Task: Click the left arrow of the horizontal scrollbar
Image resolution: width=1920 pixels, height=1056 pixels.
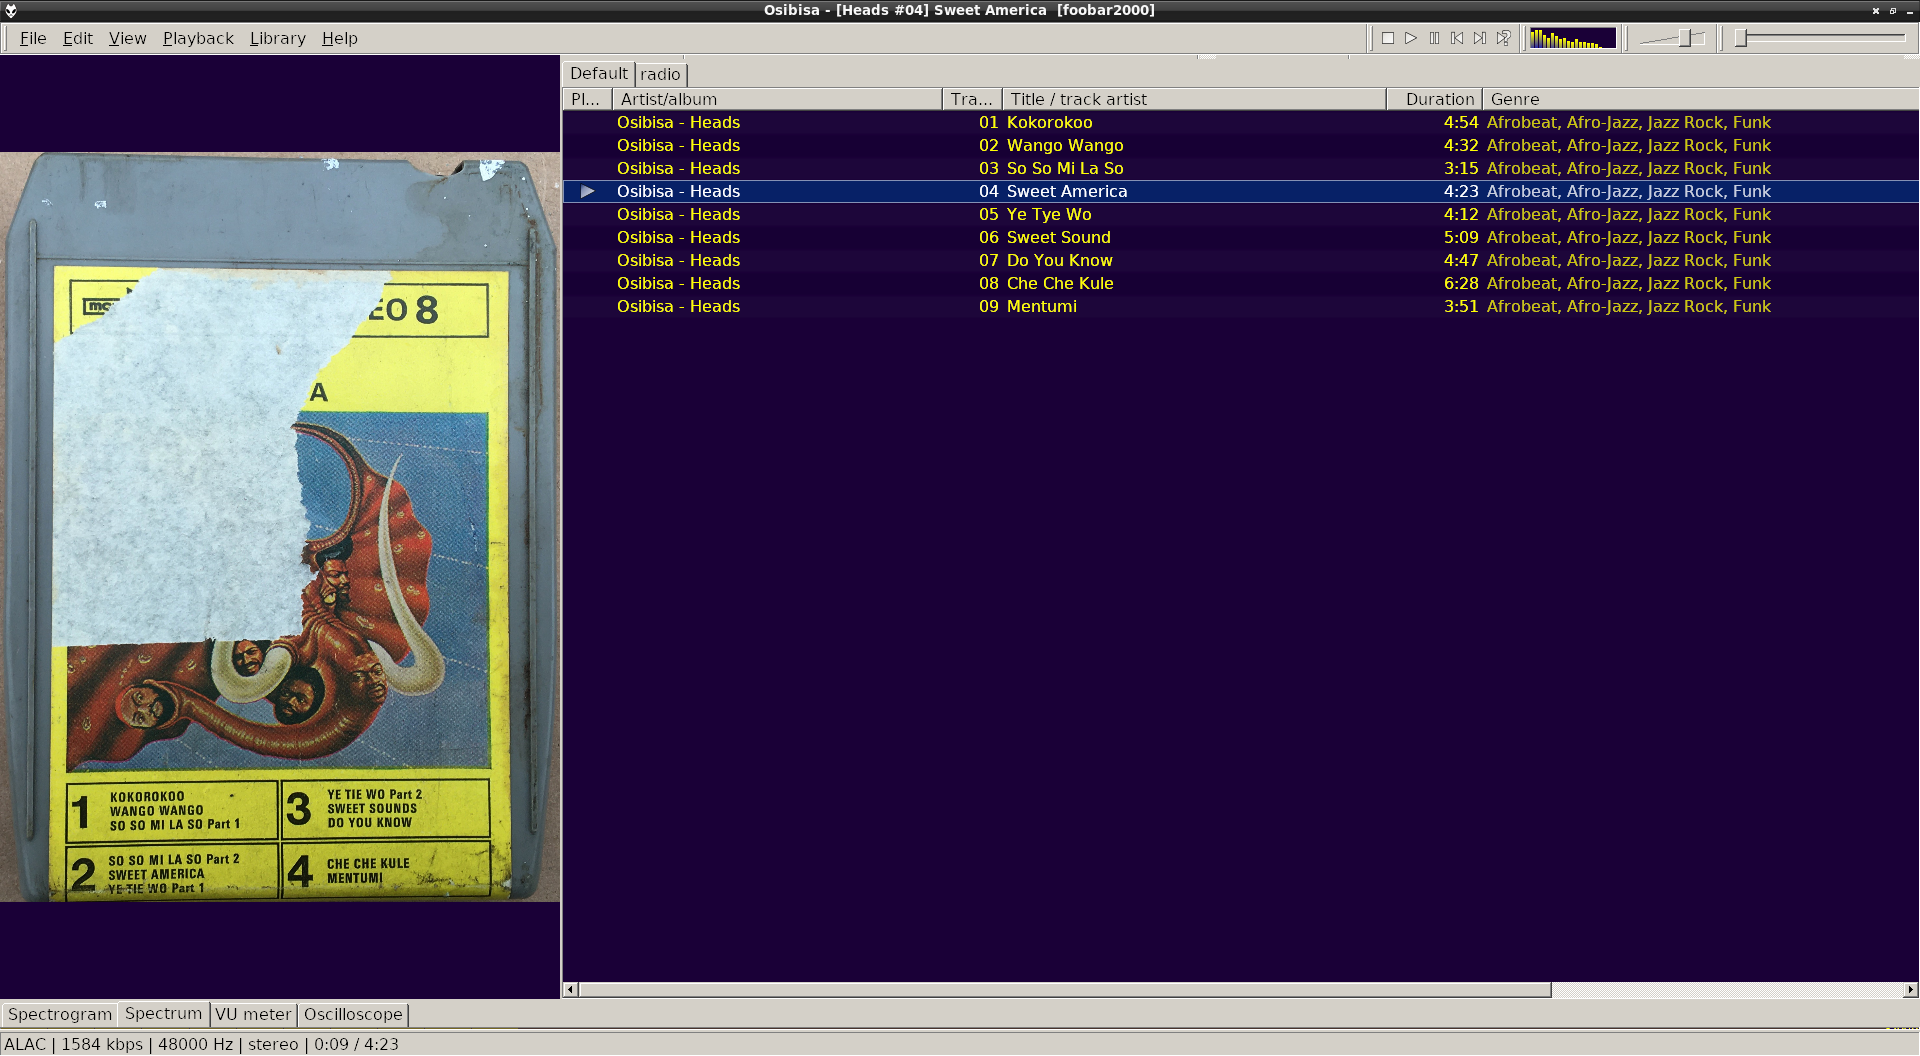Action: click(x=570, y=990)
